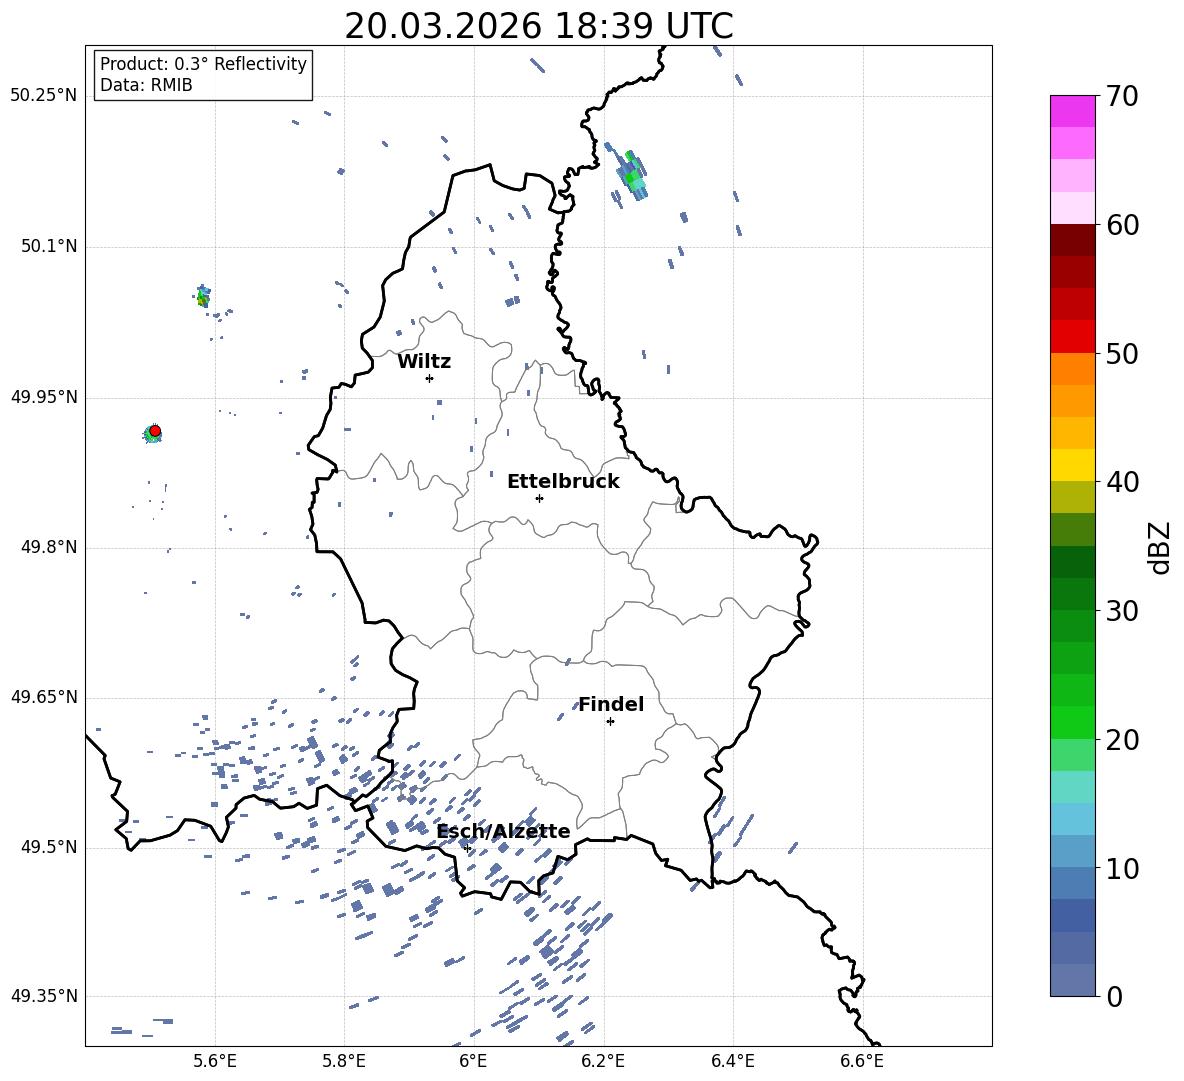Image resolution: width=1184 pixels, height=1081 pixels.
Task: Click the colorbar tick label 0
Action: (1115, 997)
